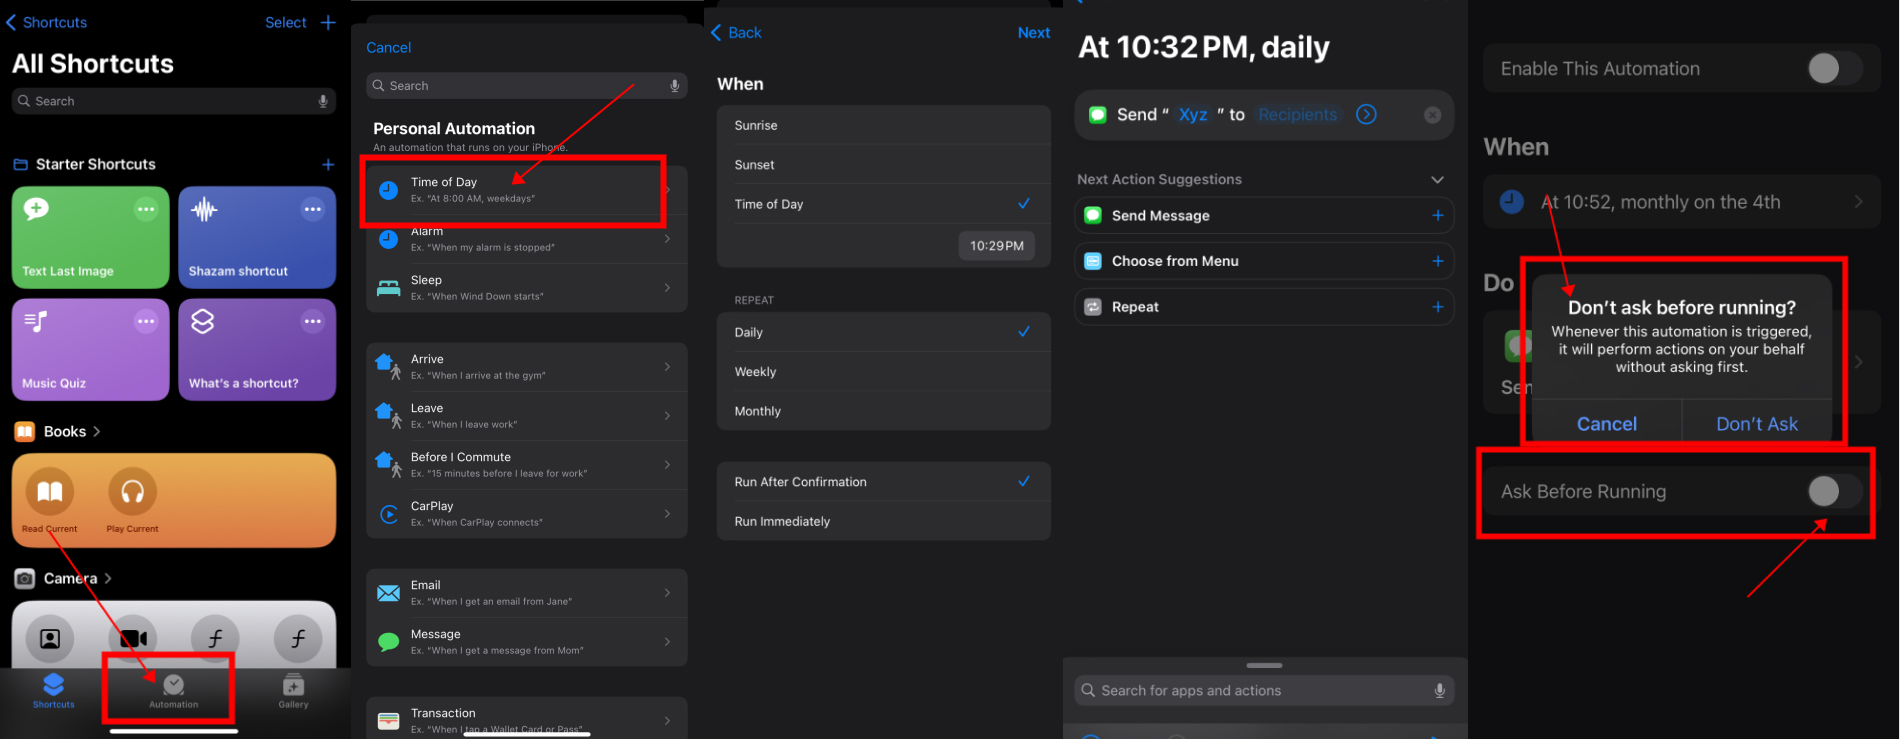Click Search for apps and actions field
The height and width of the screenshot is (739, 1901).
click(1264, 691)
